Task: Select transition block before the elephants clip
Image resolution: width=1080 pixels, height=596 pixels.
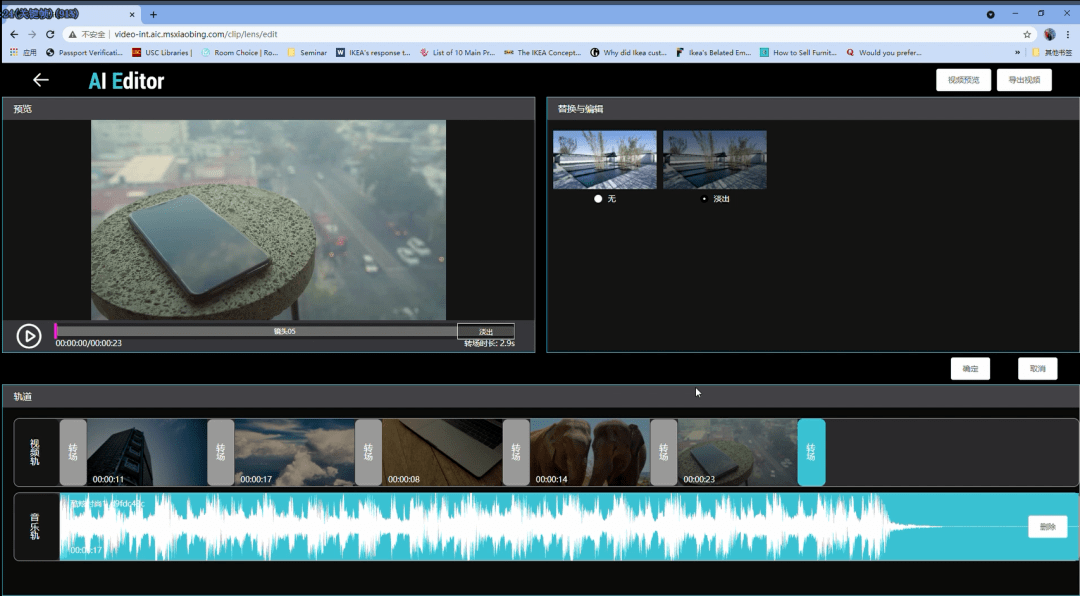Action: (516, 452)
